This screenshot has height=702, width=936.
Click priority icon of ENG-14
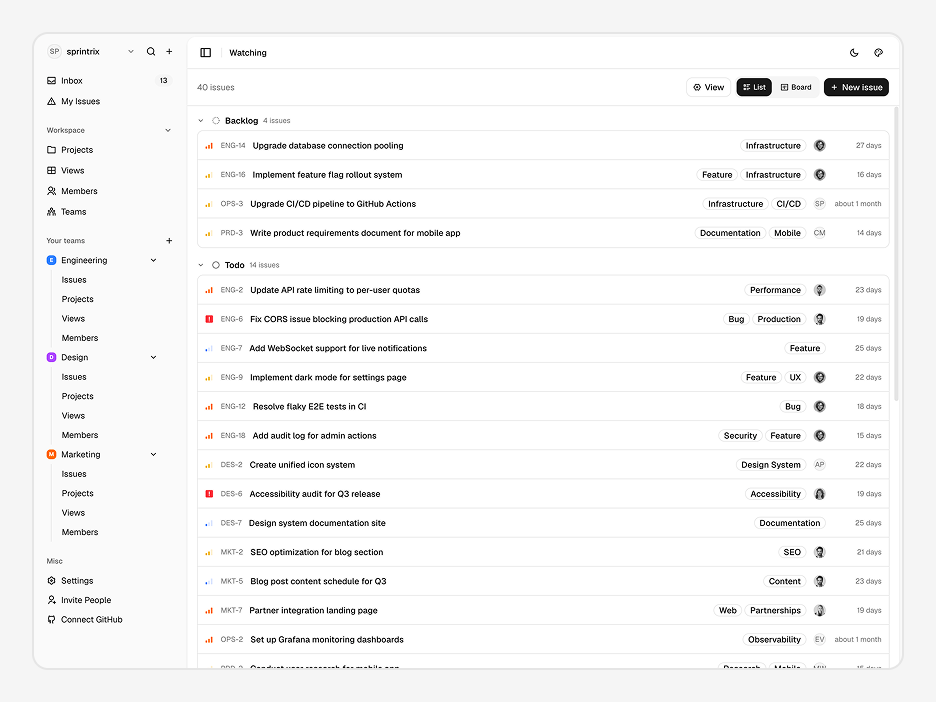pyautogui.click(x=209, y=146)
